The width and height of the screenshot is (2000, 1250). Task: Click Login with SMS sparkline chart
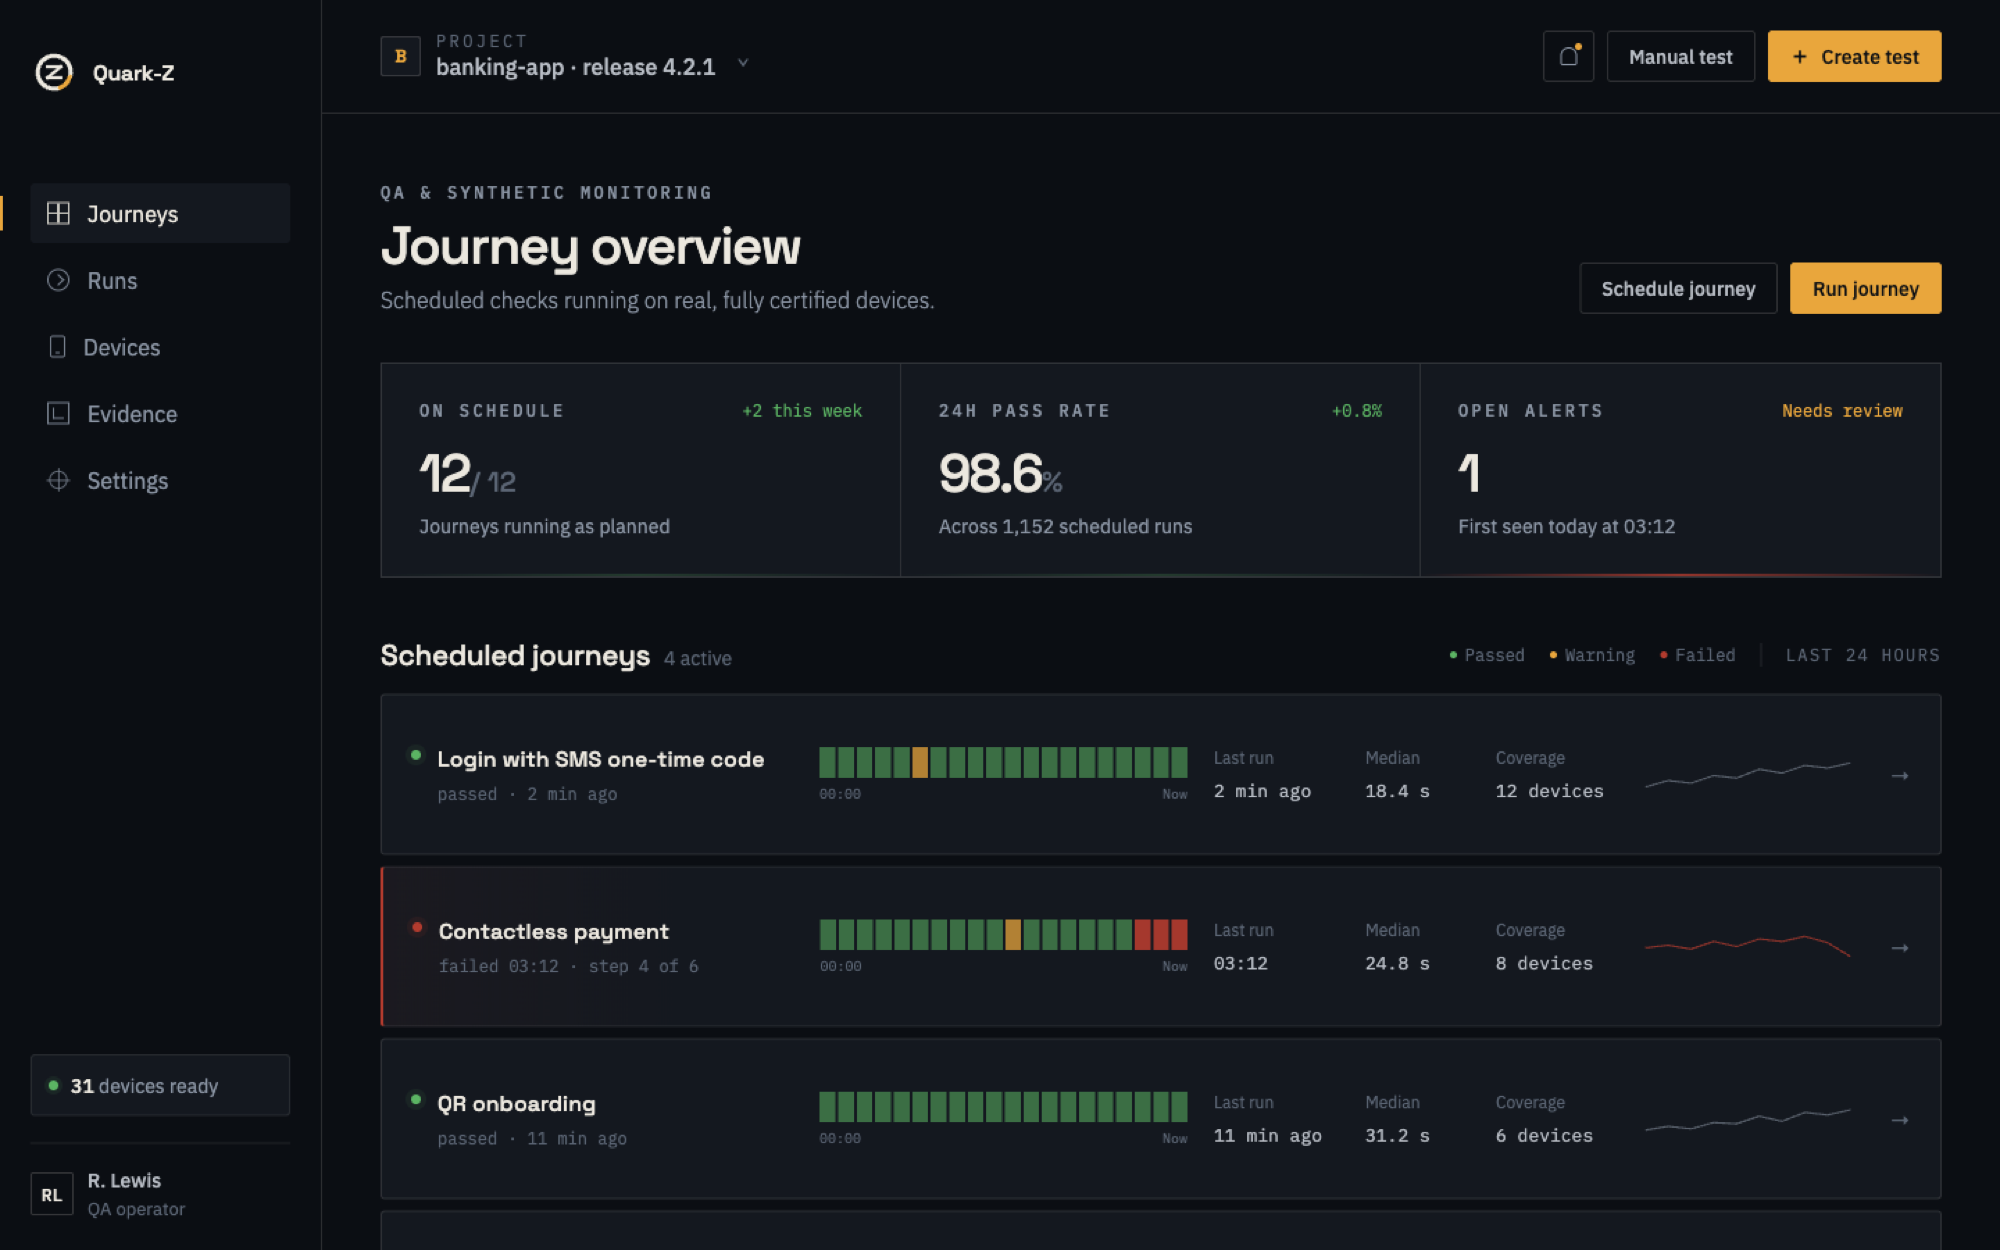pyautogui.click(x=1747, y=775)
